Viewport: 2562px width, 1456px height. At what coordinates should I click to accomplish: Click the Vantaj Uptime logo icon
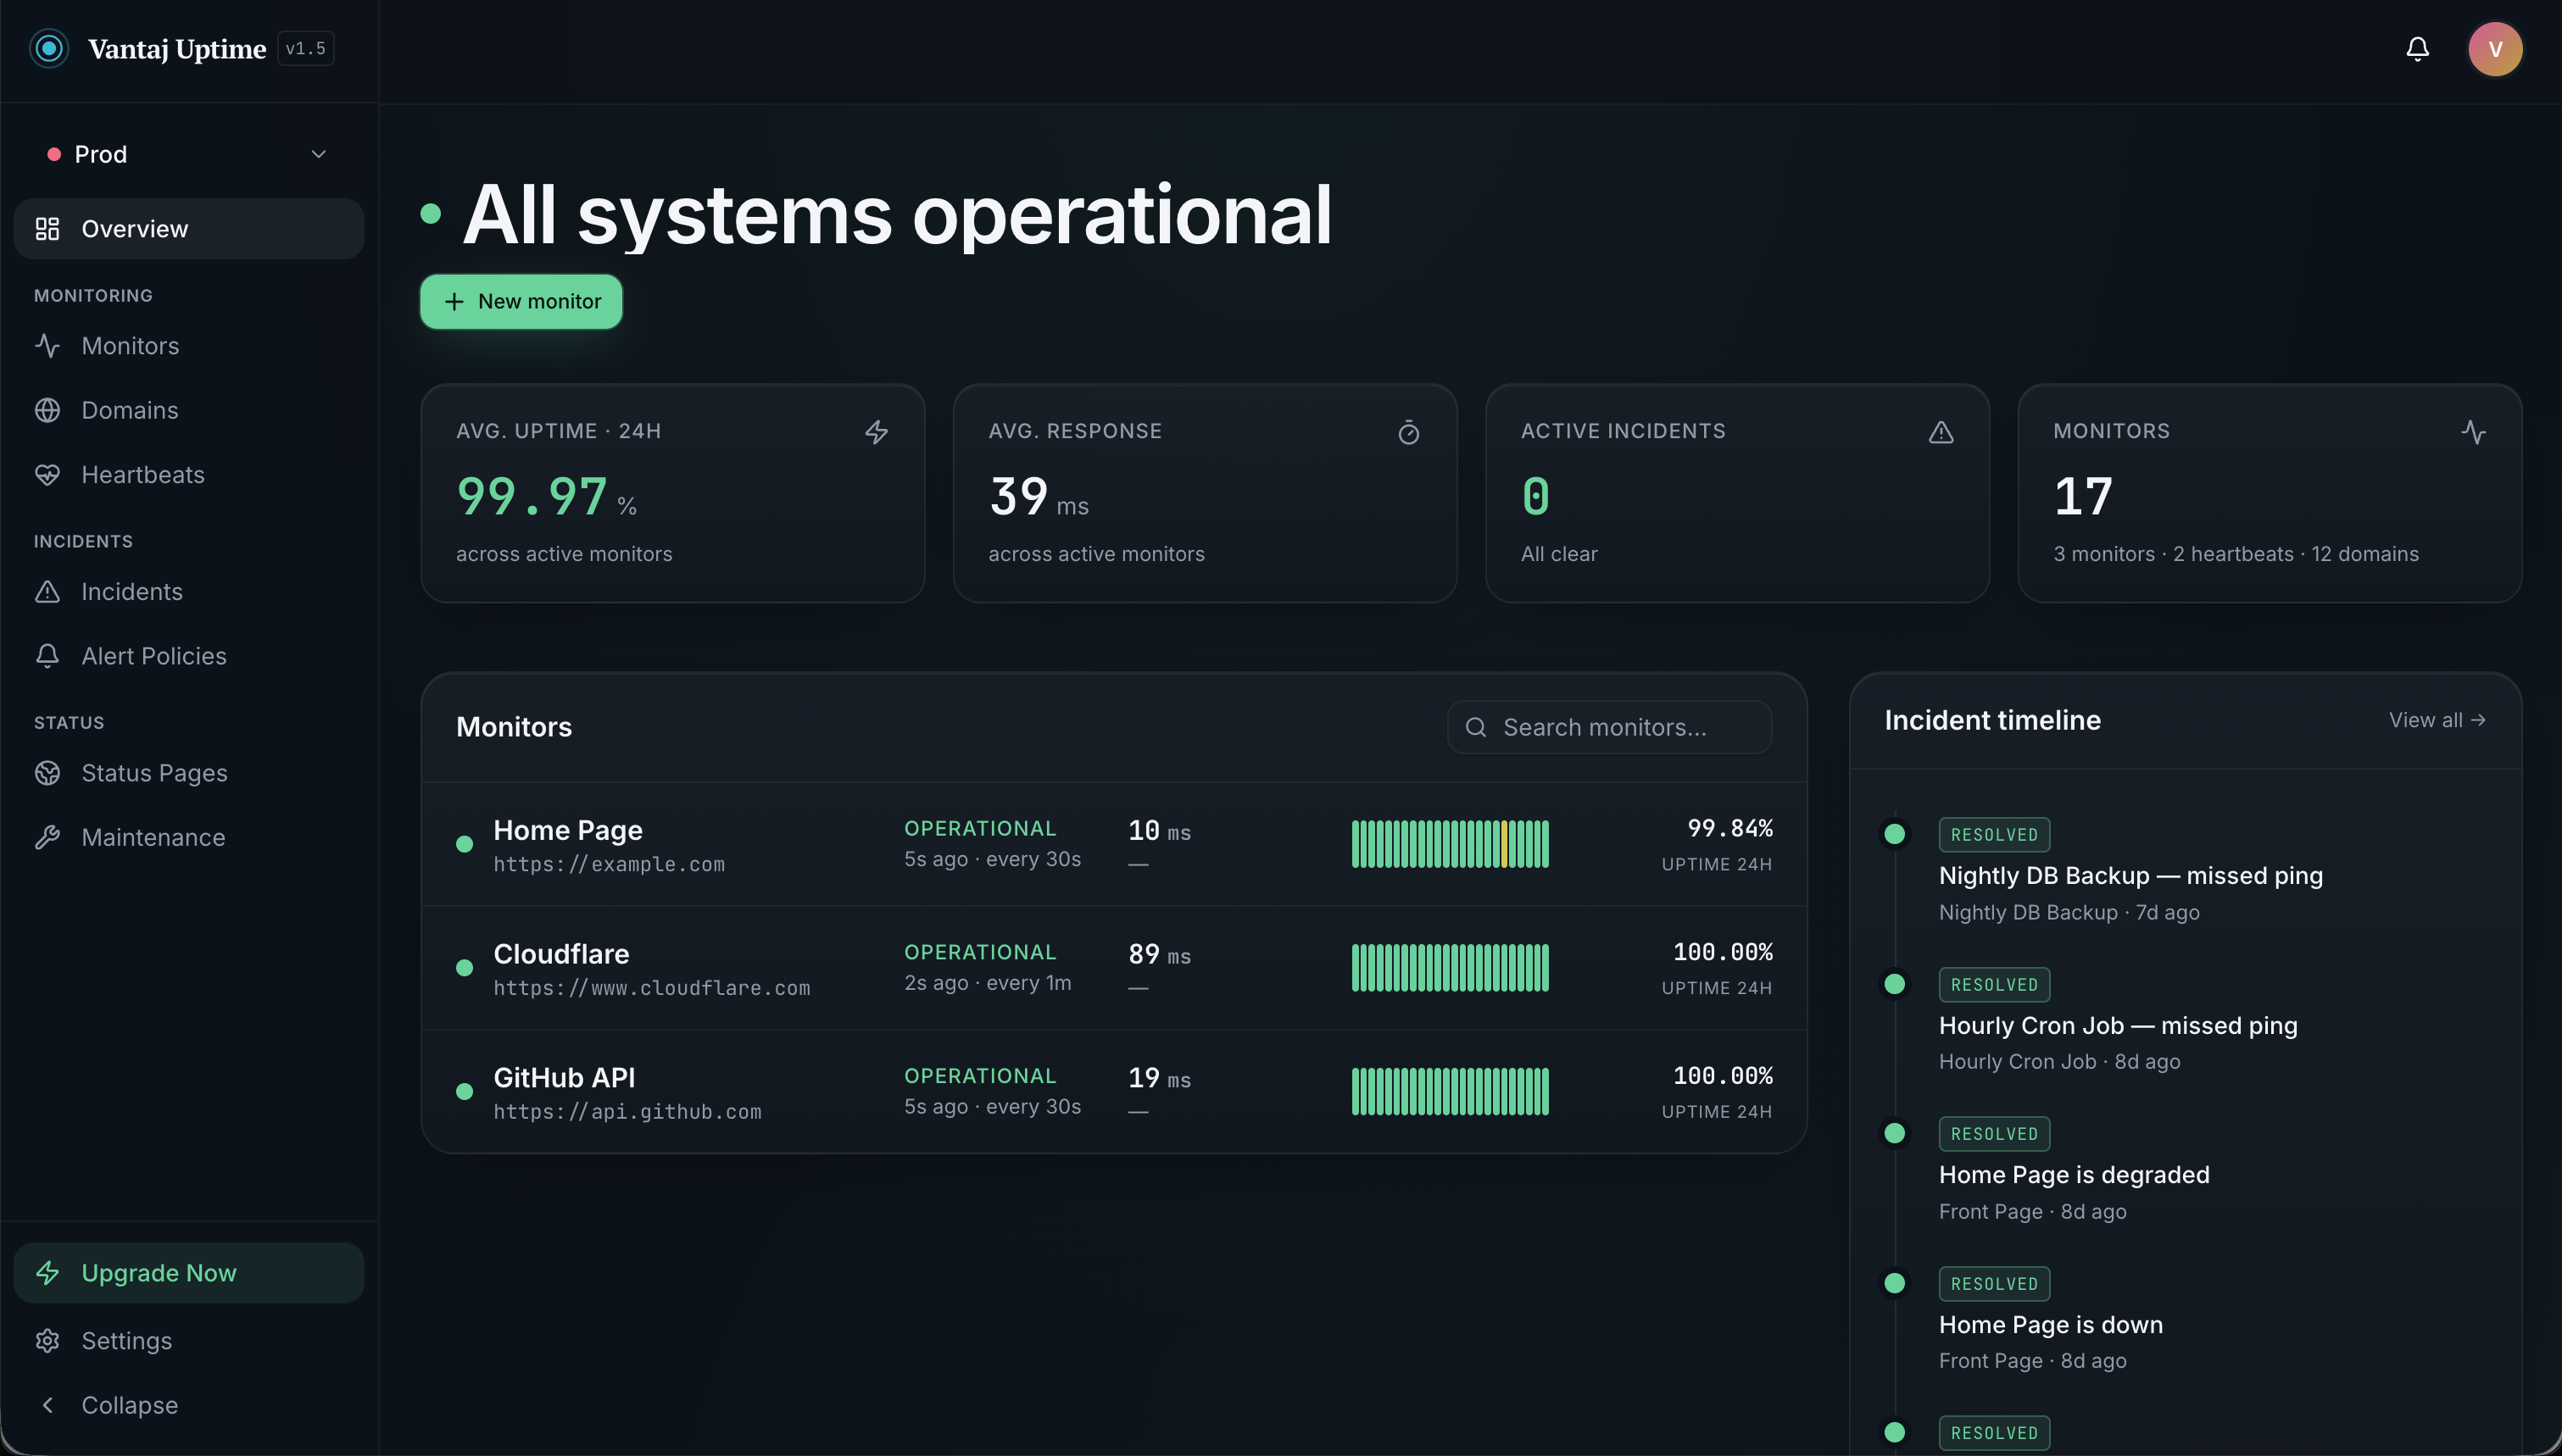click(49, 48)
